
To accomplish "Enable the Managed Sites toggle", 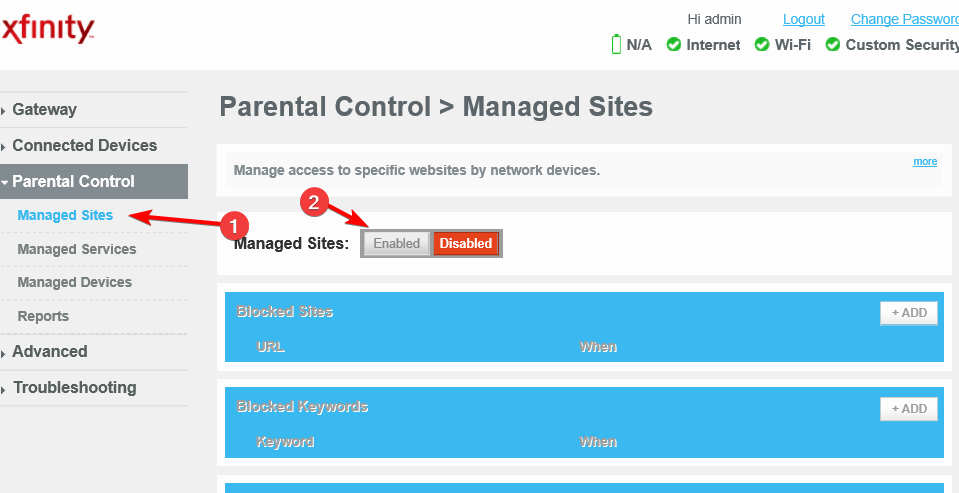I will tap(396, 243).
